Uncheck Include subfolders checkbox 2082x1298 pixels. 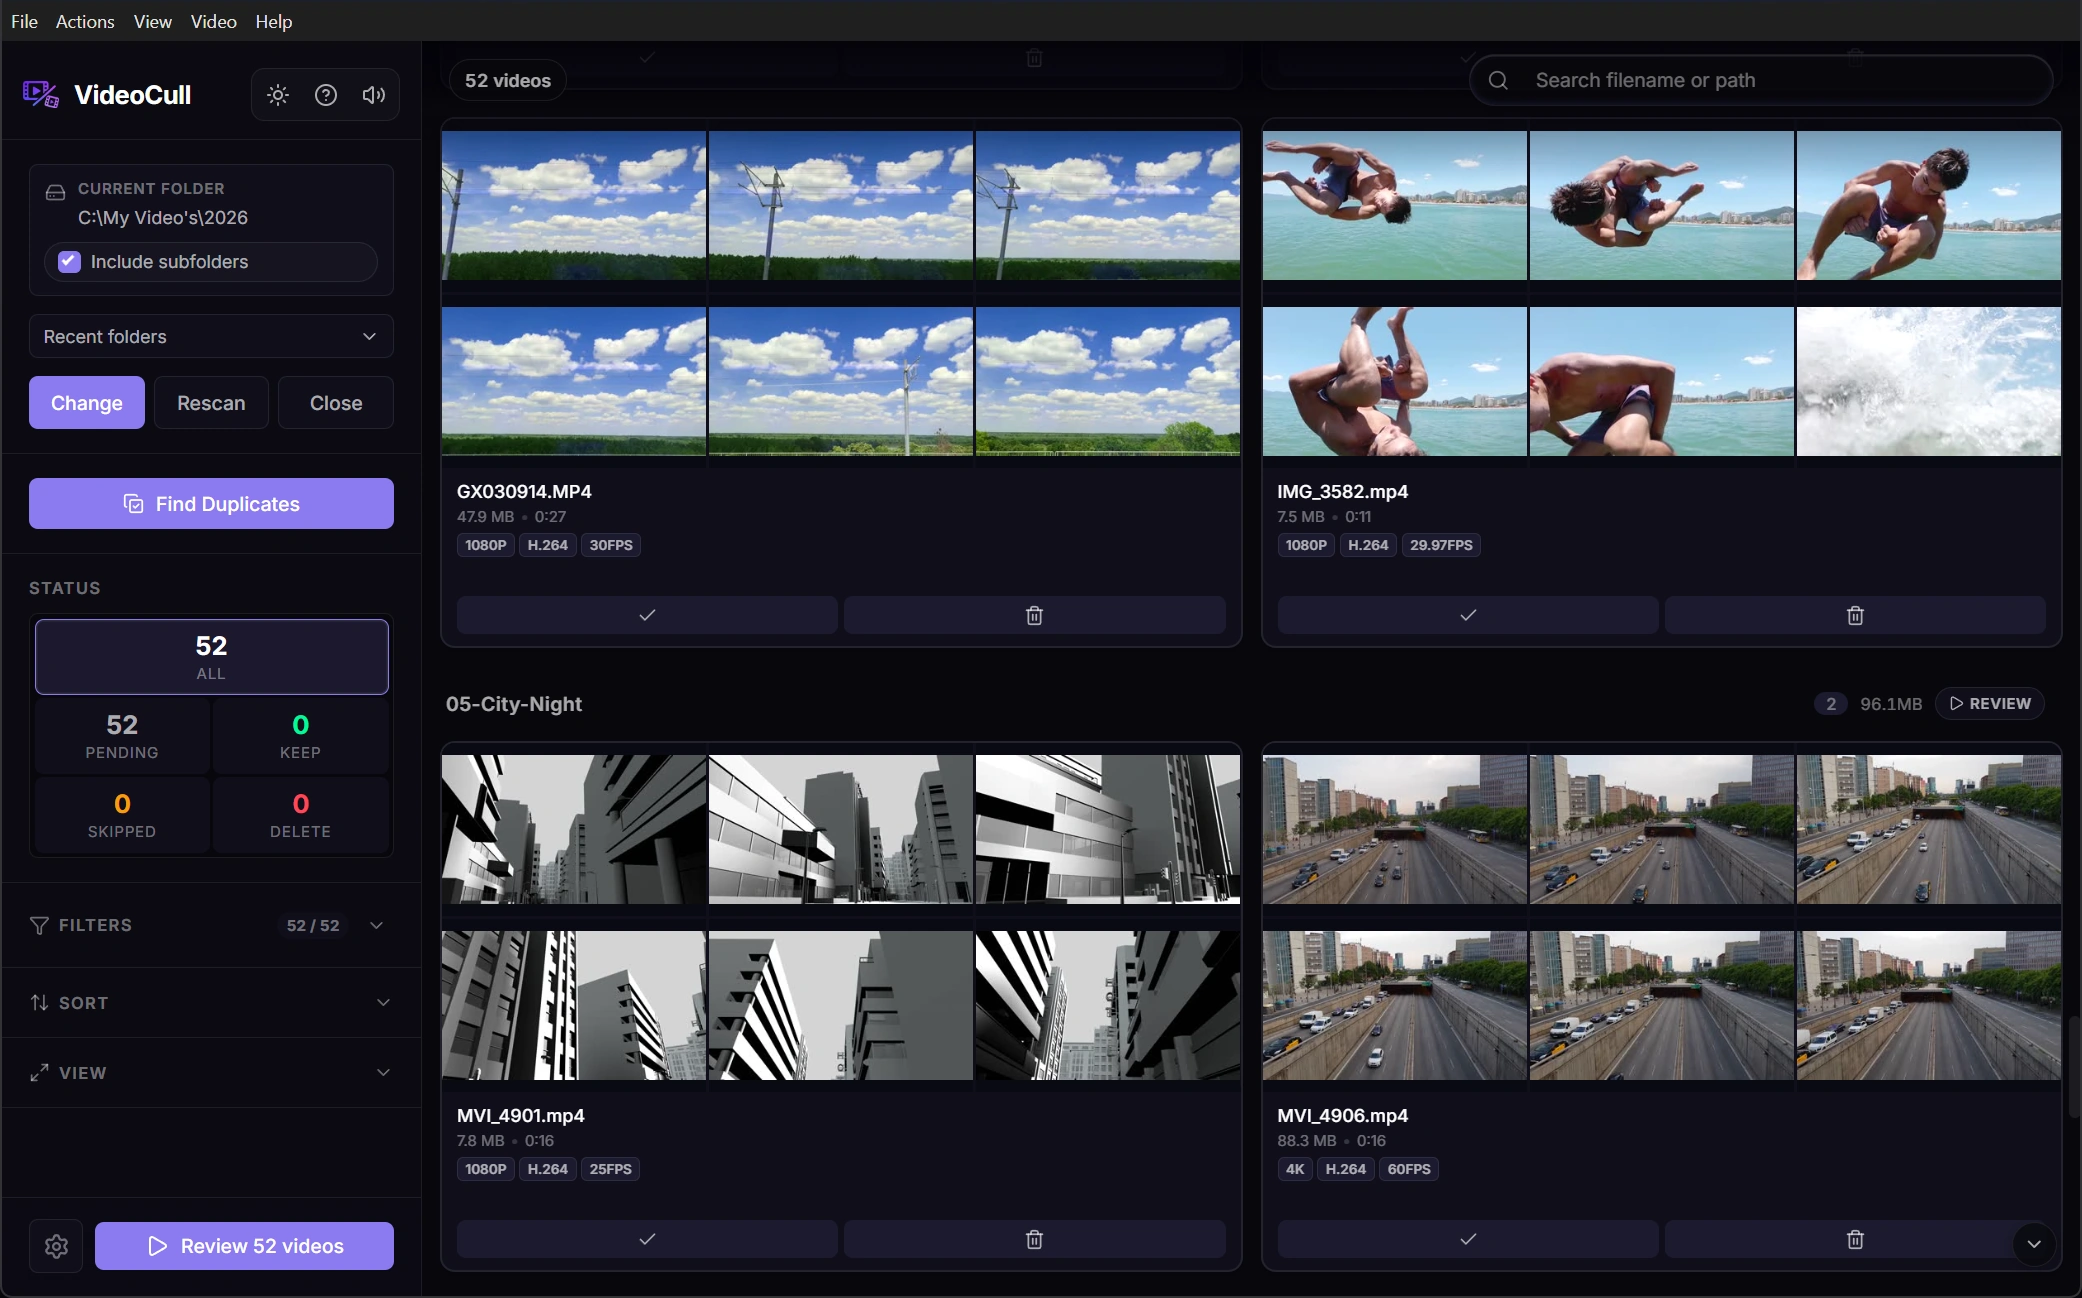69,262
